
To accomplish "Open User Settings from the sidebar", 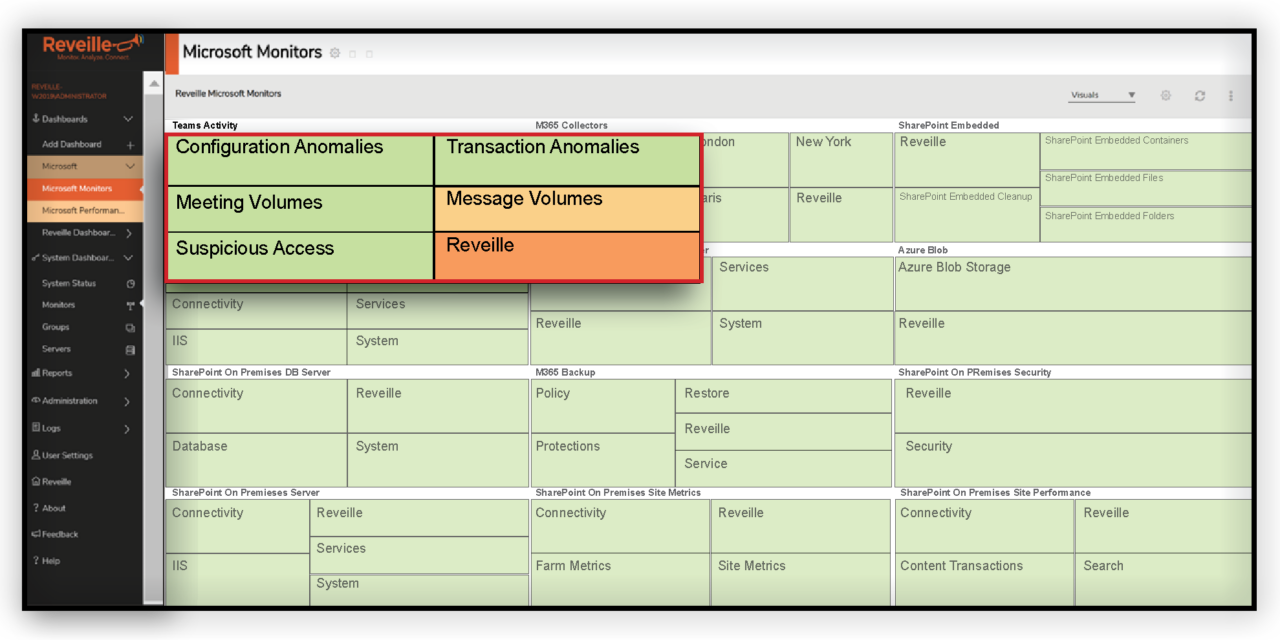I will 66,455.
